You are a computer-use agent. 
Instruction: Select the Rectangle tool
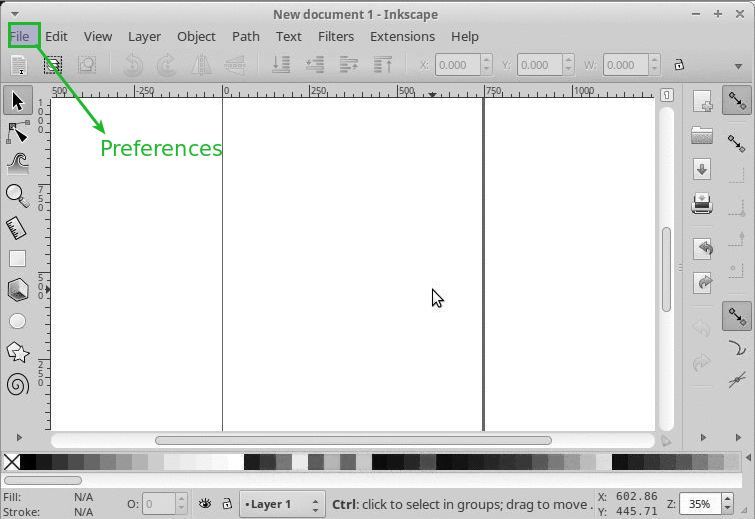click(17, 259)
